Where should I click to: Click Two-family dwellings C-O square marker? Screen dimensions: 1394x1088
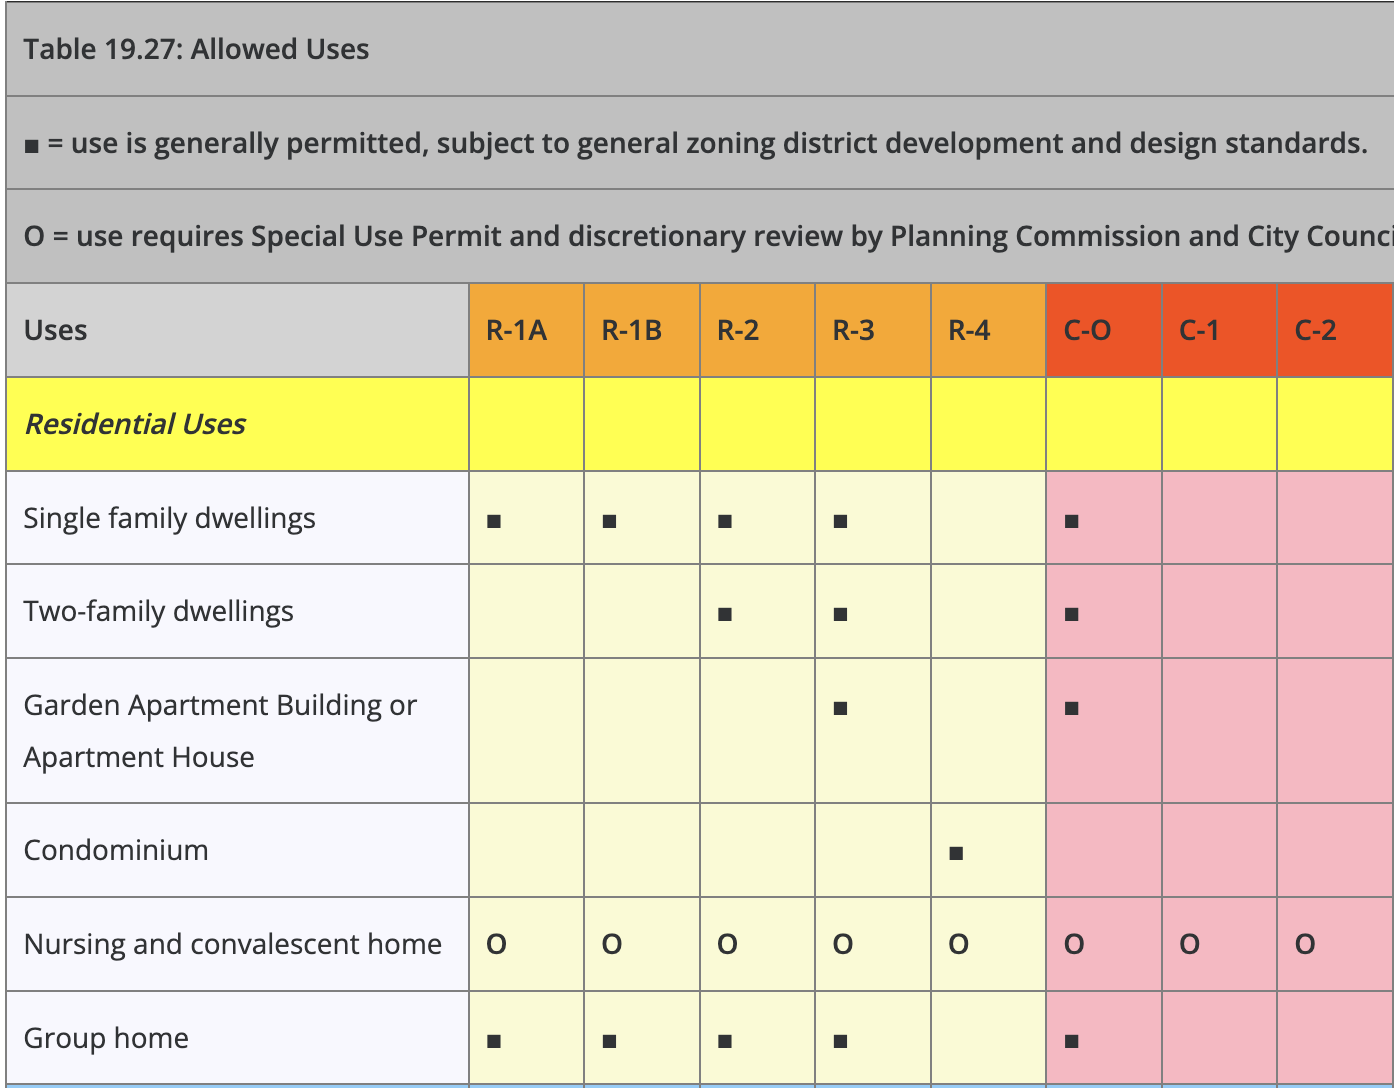pos(1072,614)
